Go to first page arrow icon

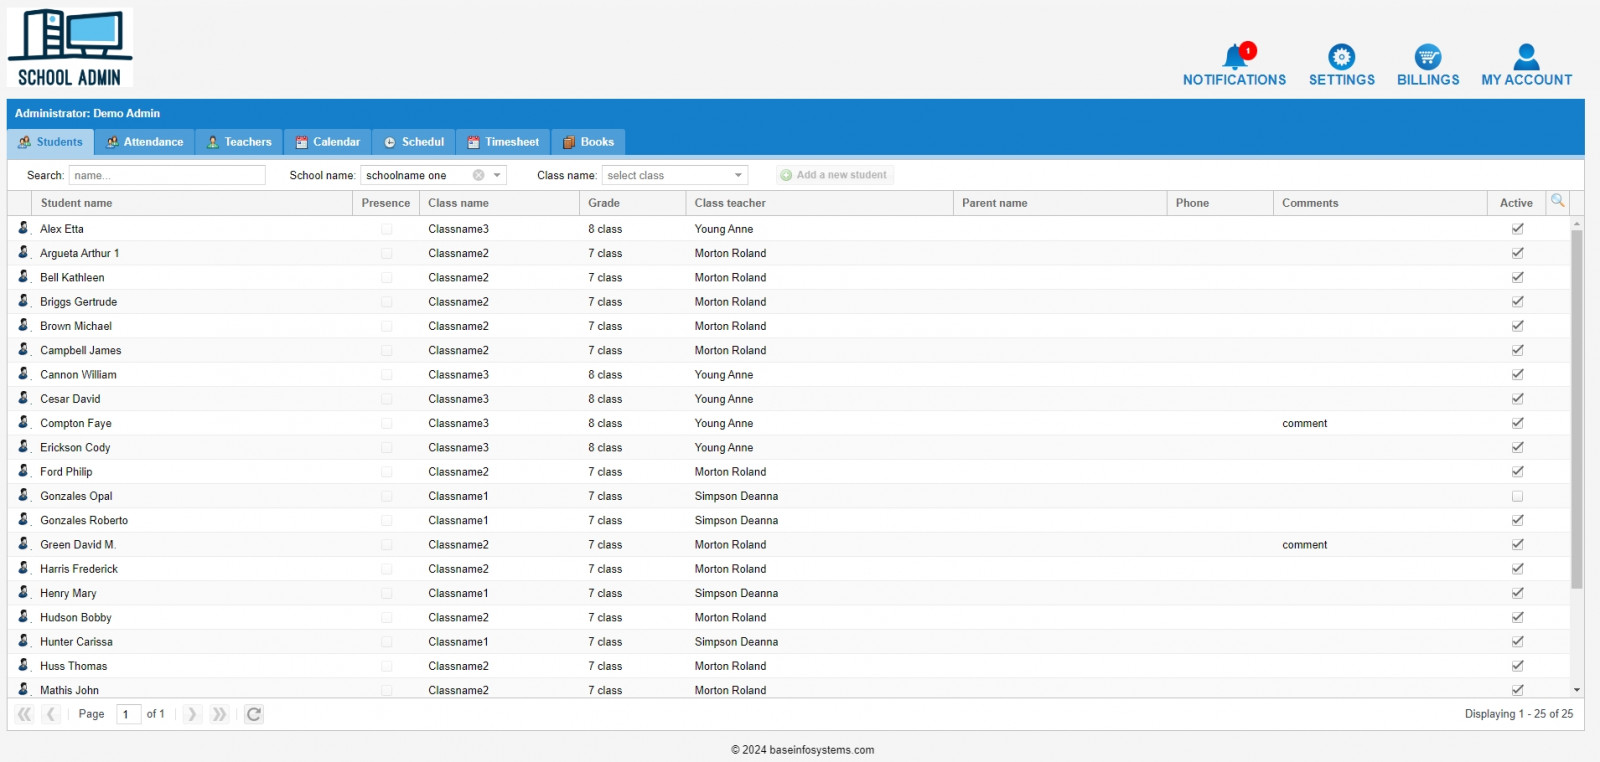click(25, 714)
